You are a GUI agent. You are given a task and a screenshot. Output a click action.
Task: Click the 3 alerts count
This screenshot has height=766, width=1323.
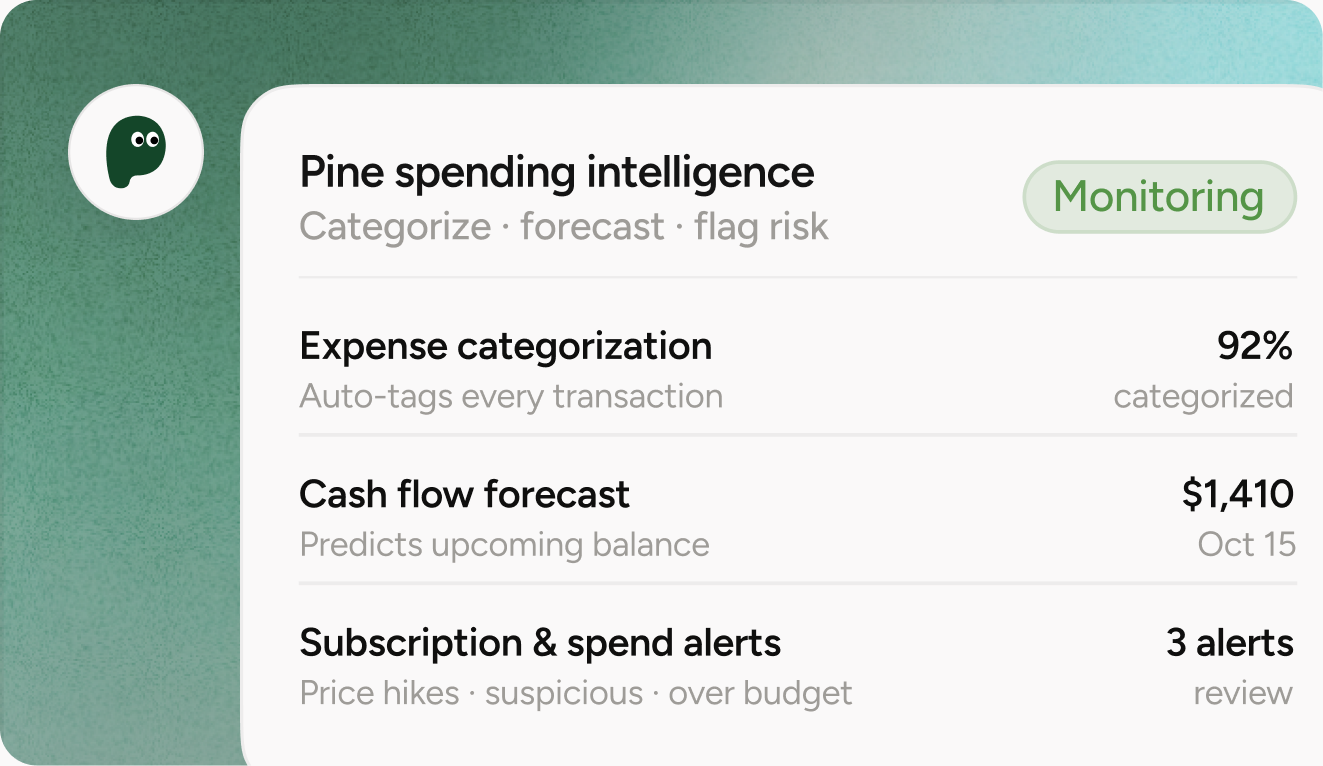coord(1230,642)
